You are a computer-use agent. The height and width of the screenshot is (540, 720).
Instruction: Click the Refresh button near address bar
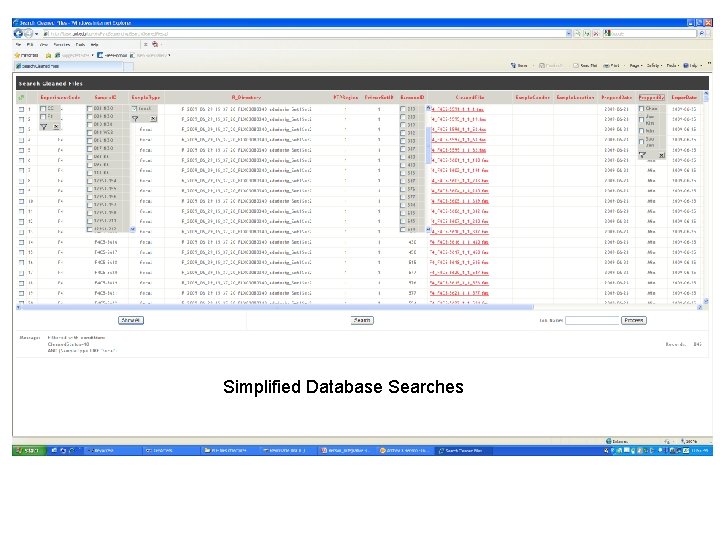coord(586,34)
